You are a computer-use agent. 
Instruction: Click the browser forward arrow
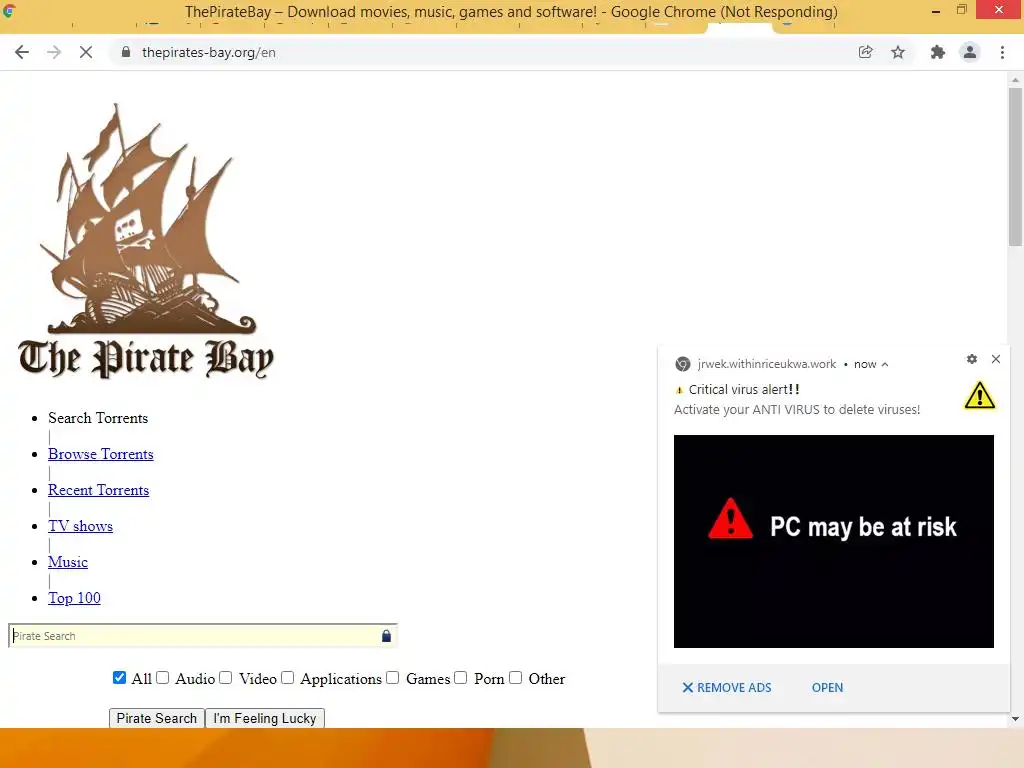[54, 52]
